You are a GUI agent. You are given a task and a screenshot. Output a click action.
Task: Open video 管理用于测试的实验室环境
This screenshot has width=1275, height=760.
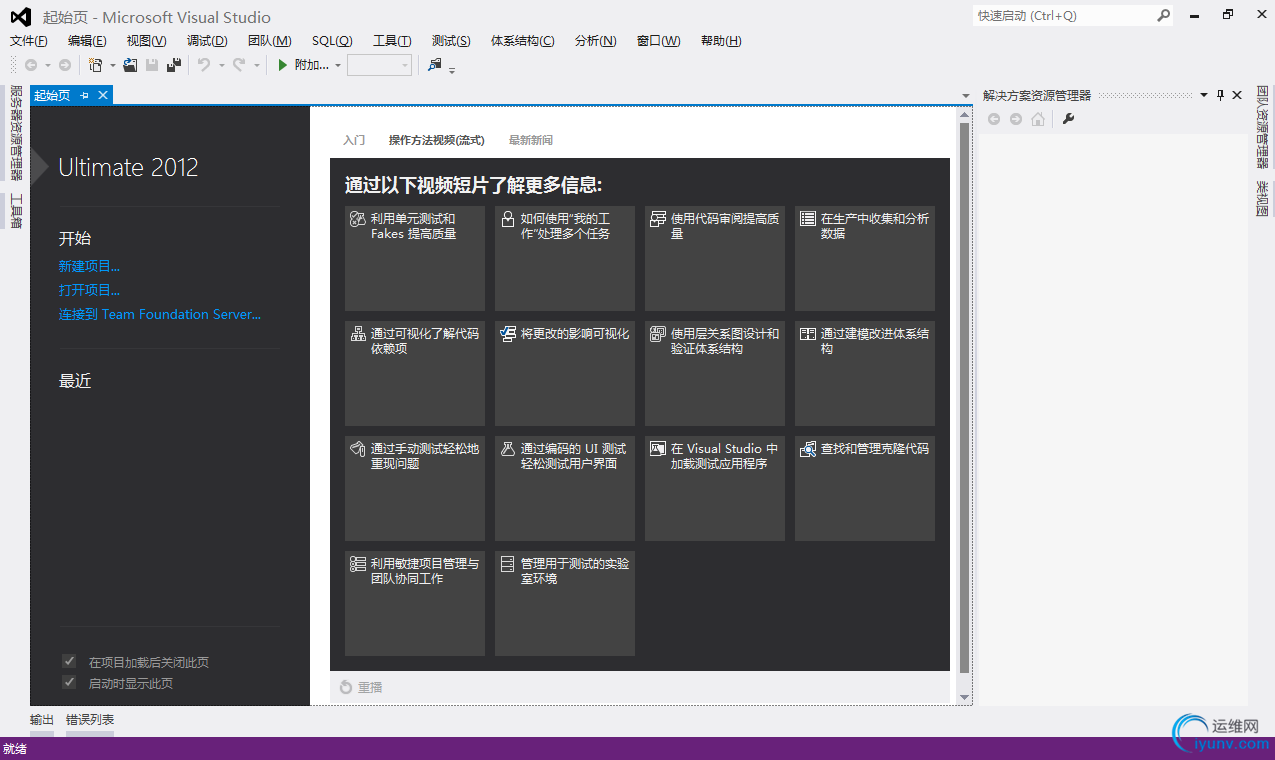tap(565, 603)
